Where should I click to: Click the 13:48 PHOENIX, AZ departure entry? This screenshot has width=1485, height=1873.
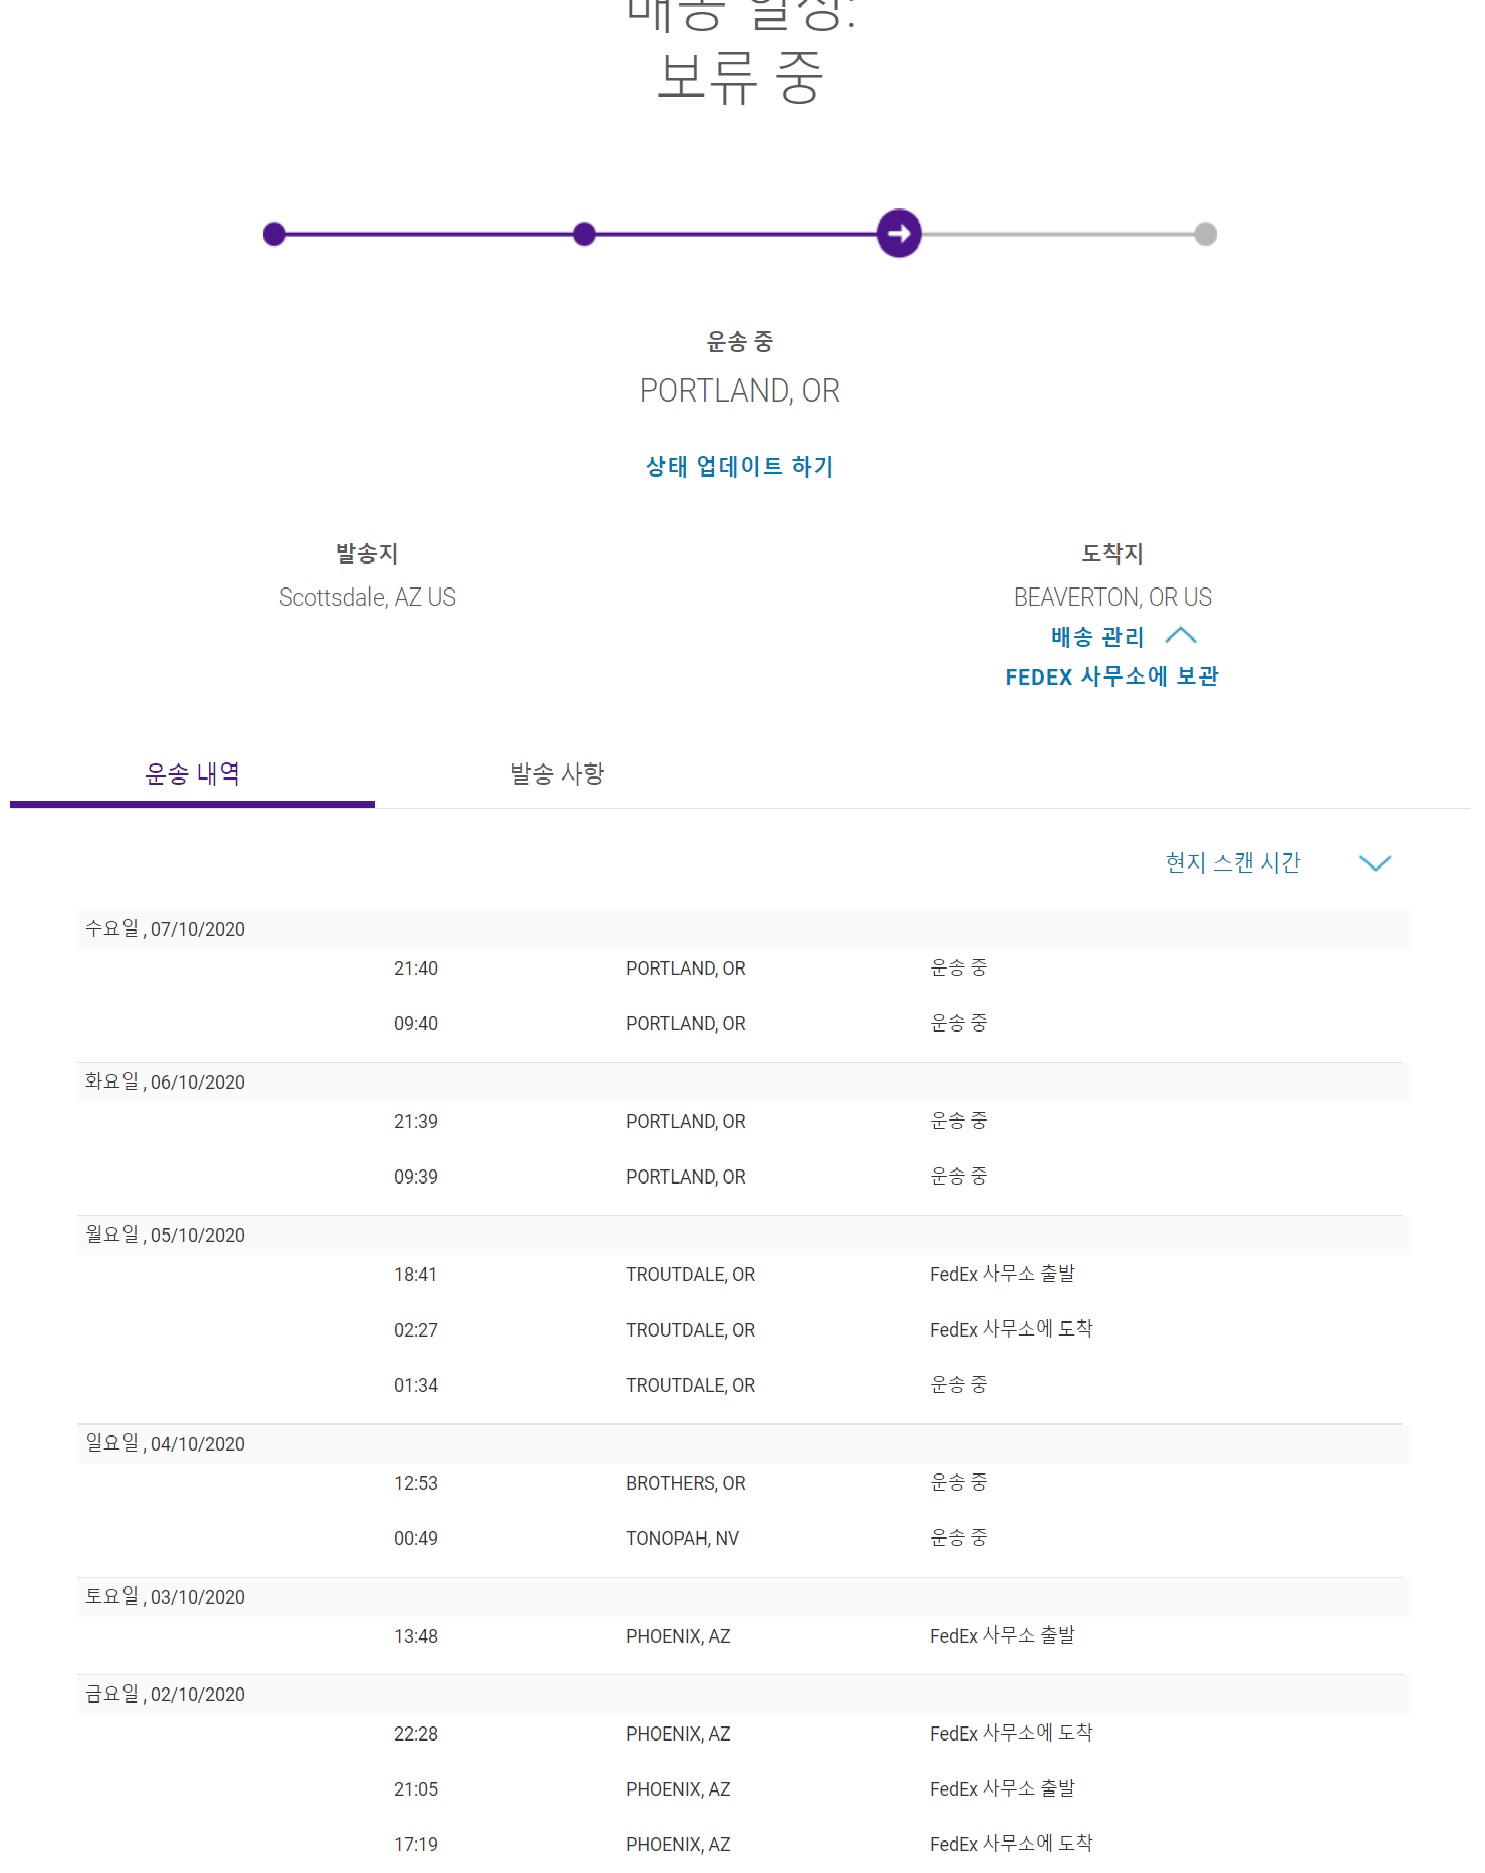pyautogui.click(x=679, y=1636)
